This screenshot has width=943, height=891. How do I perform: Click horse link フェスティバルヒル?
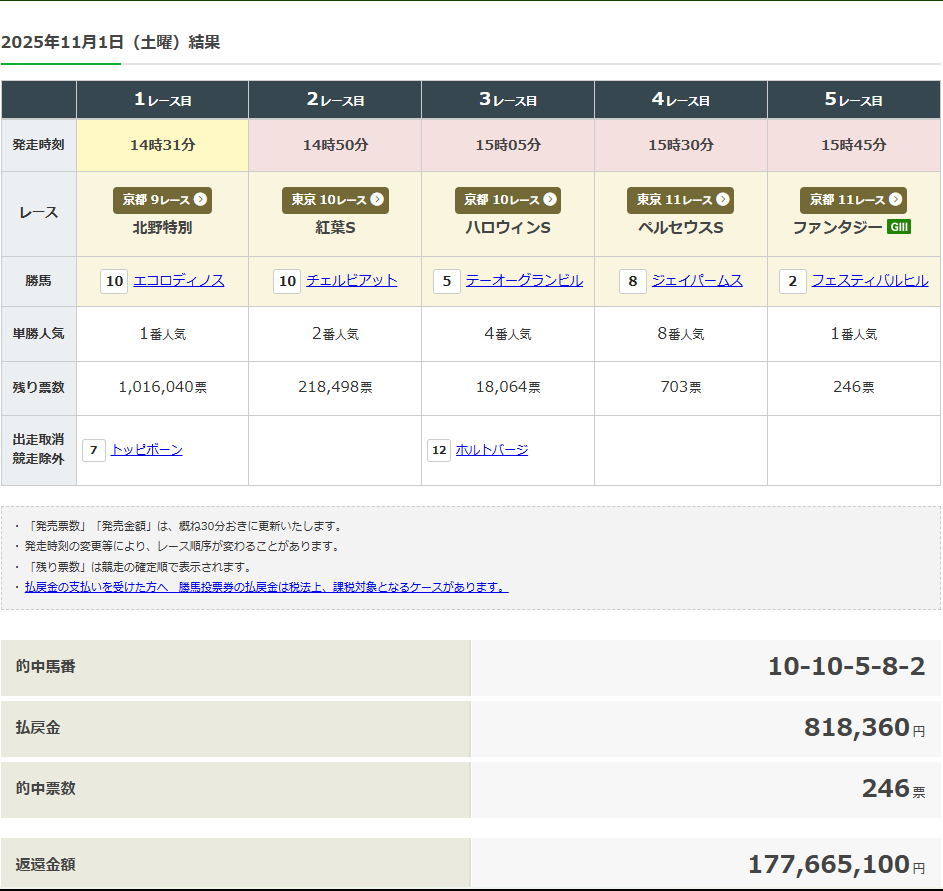tap(870, 281)
